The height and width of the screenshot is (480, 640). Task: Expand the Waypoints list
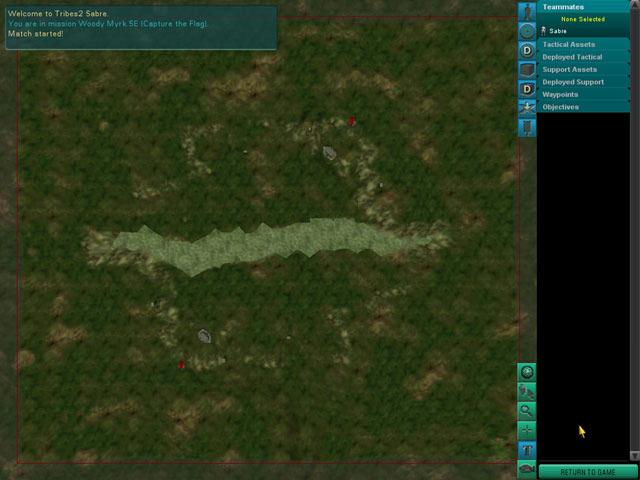click(x=584, y=94)
